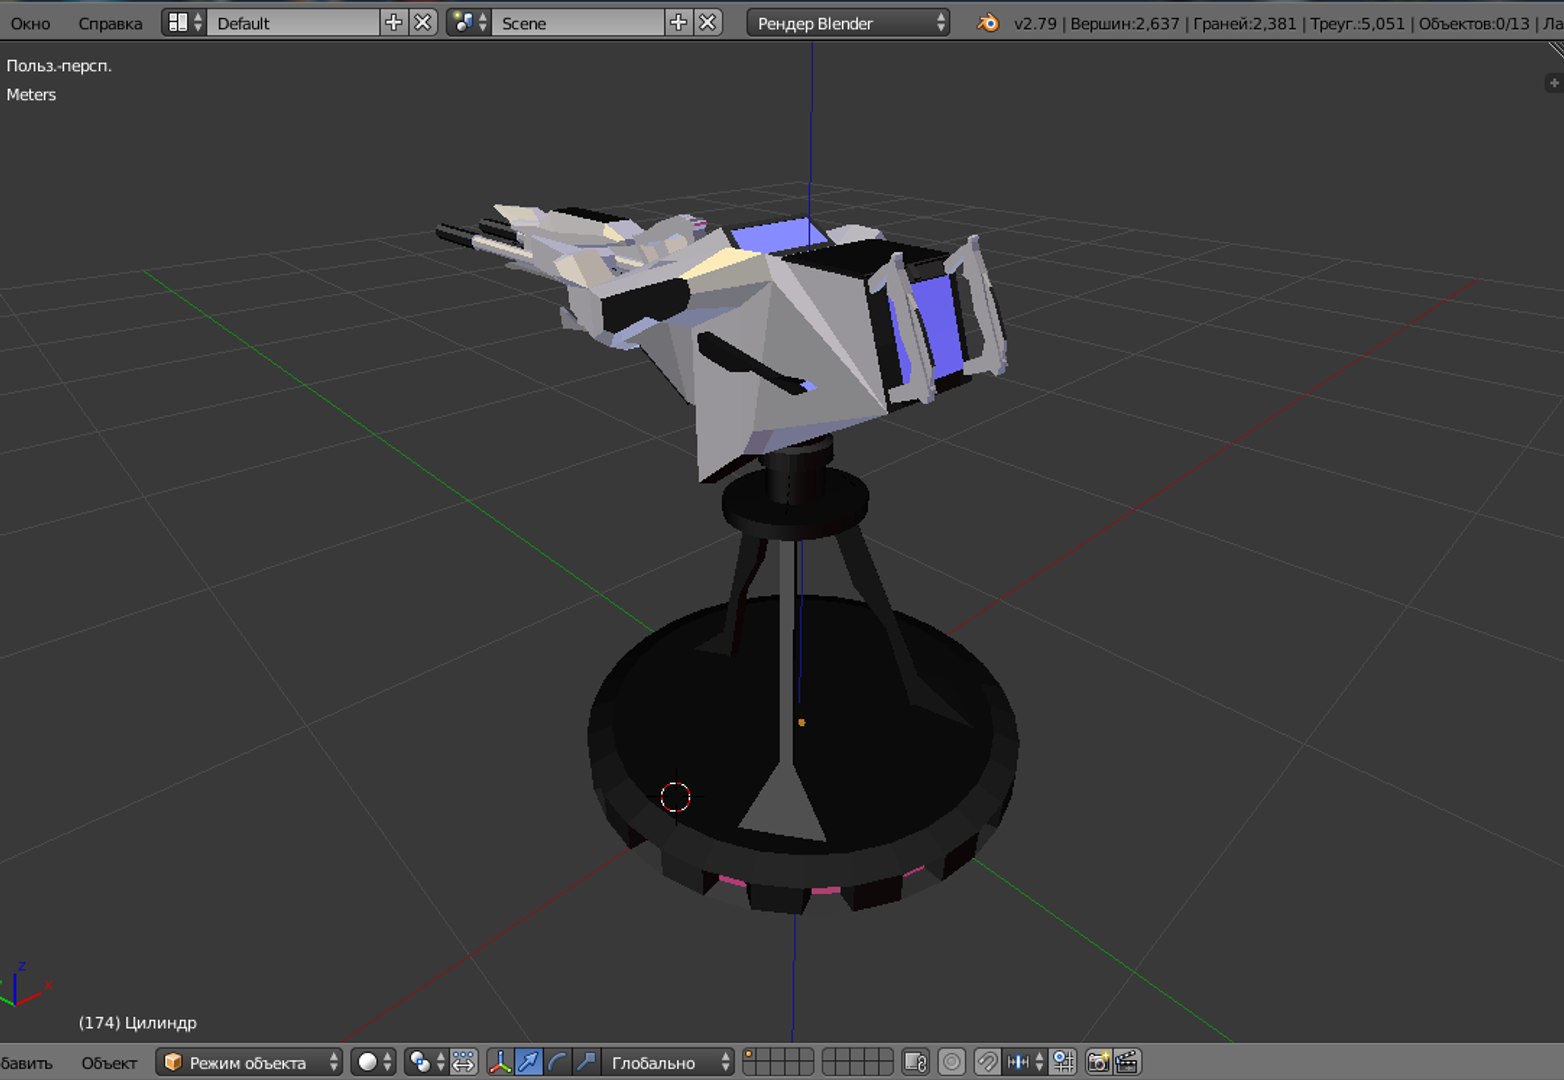Open the Справка menu
The width and height of the screenshot is (1564, 1080).
110,23
